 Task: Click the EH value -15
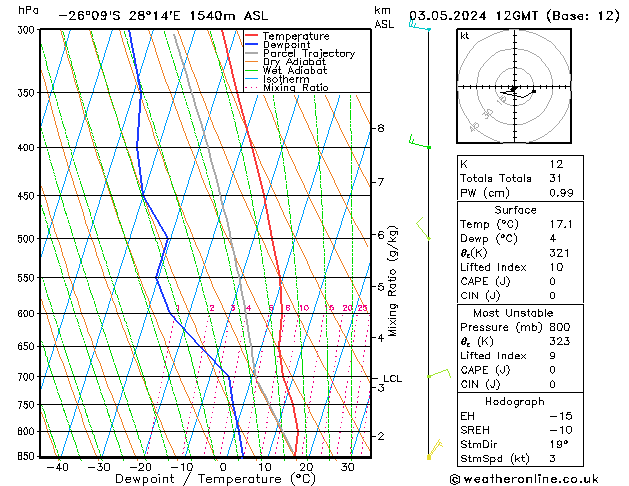tap(561, 416)
